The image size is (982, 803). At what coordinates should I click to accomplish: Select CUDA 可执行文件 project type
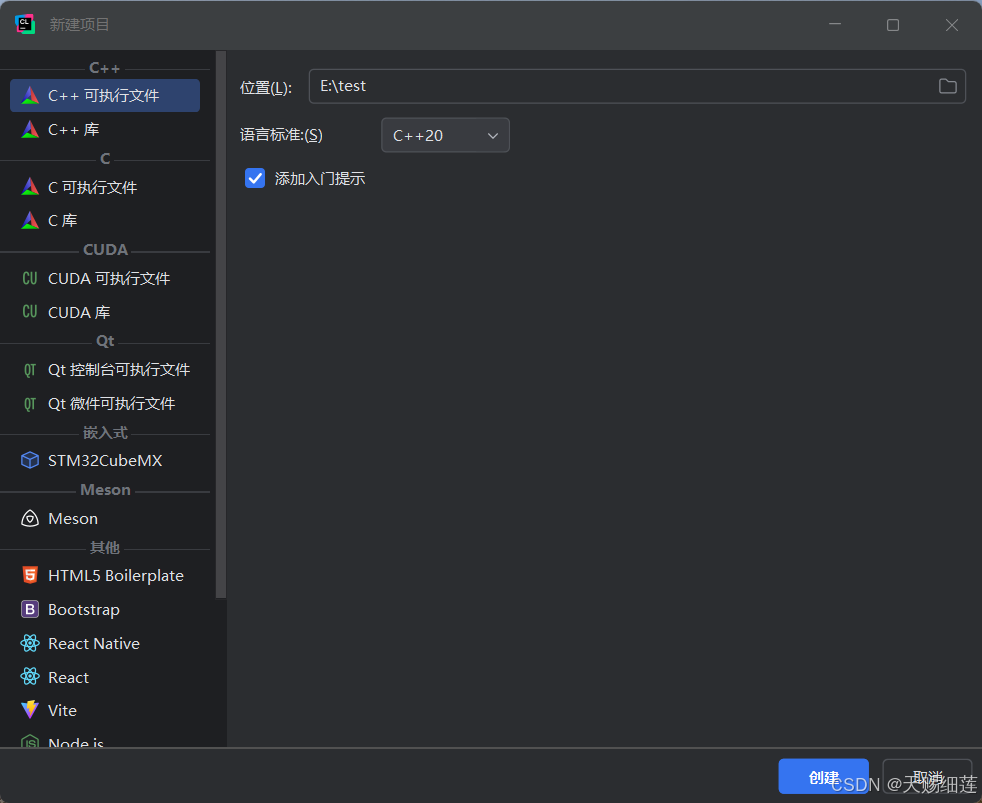click(105, 278)
